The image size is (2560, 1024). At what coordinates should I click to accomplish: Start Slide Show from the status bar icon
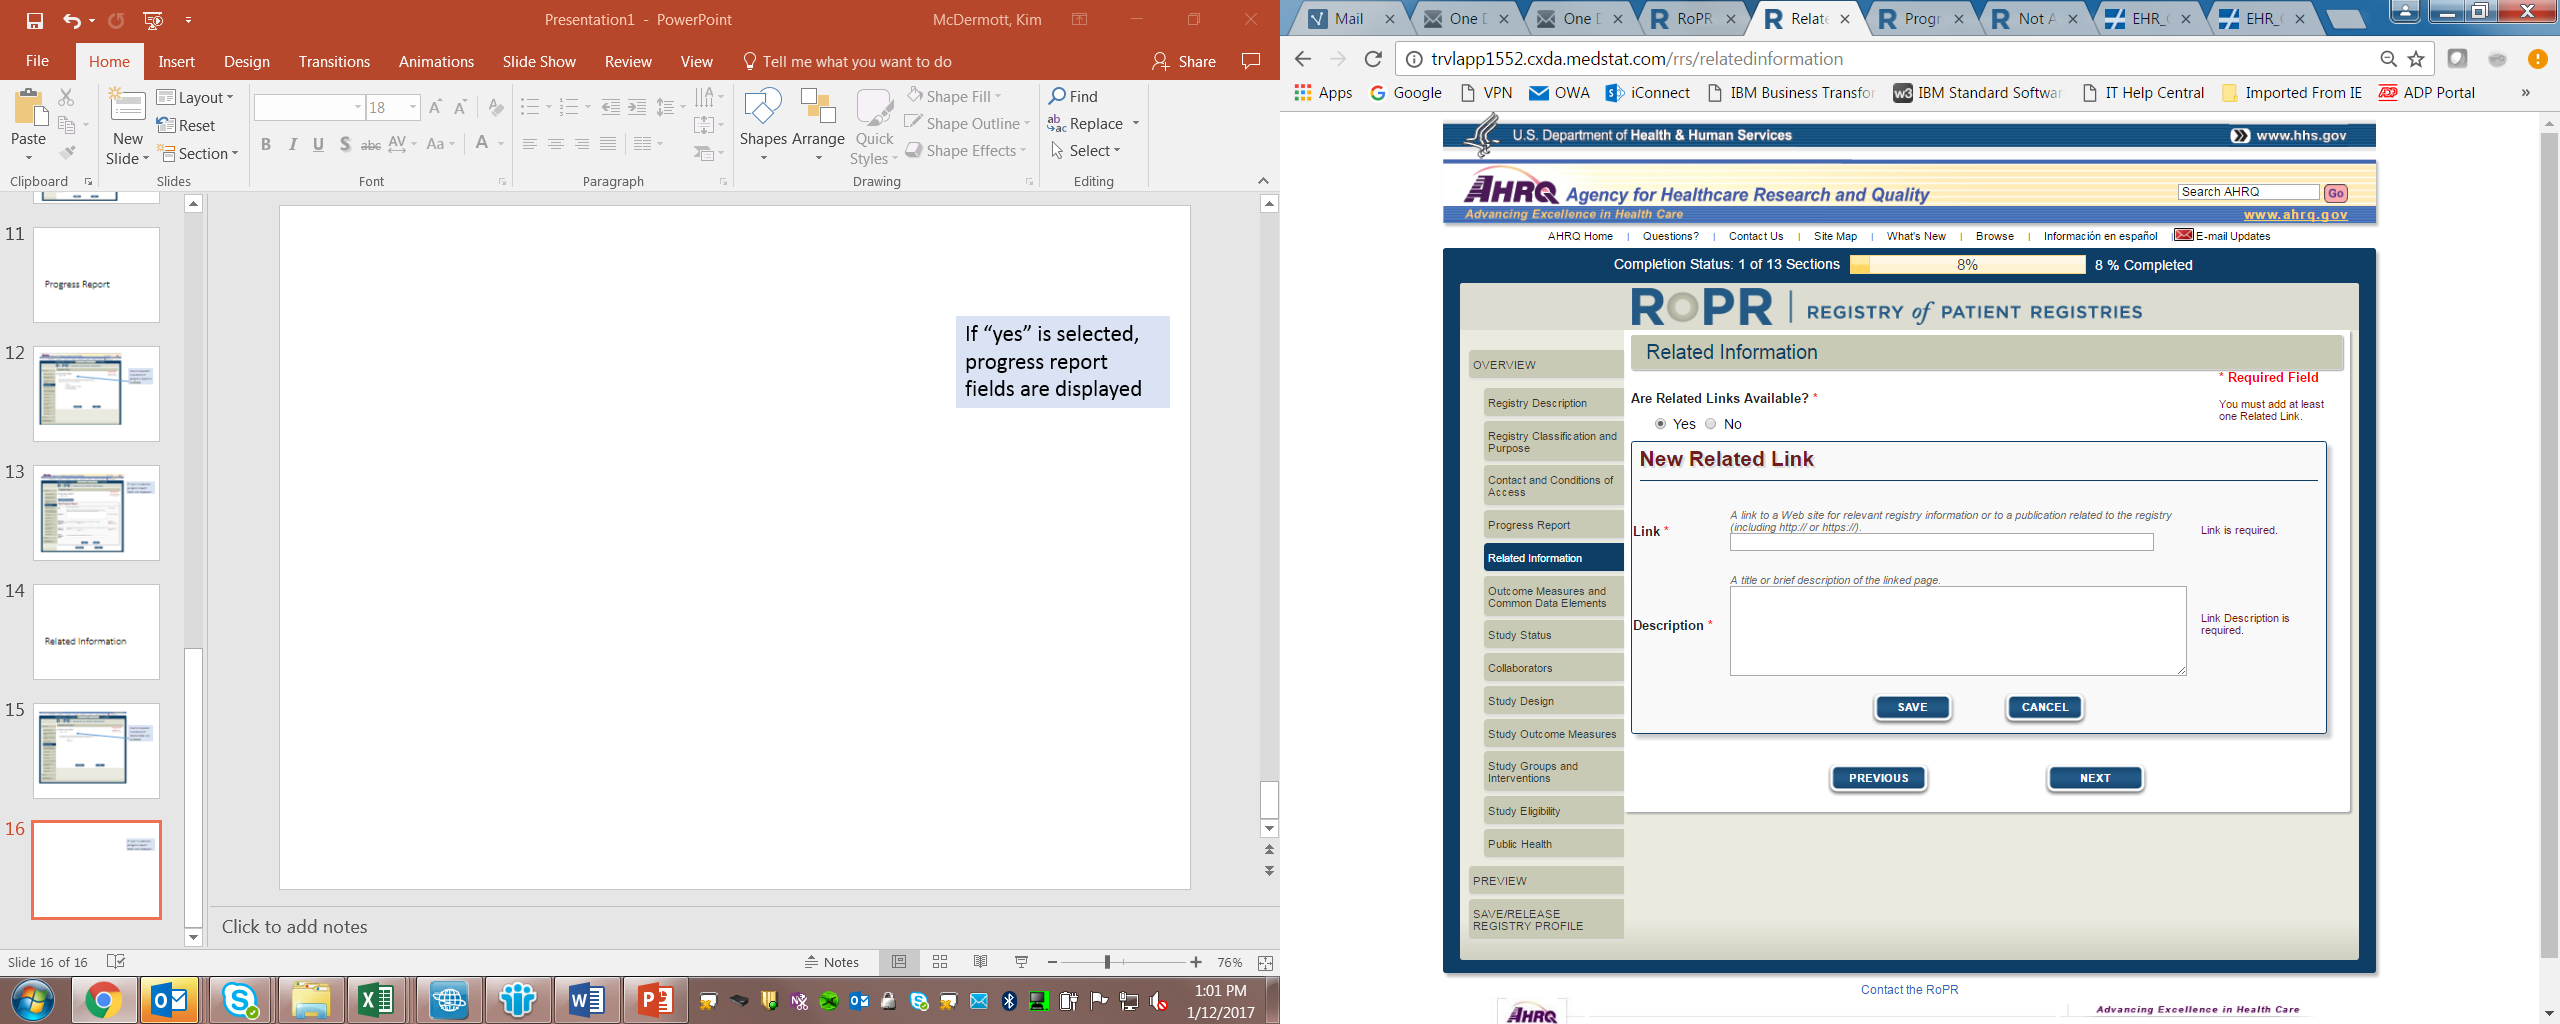pos(1022,962)
